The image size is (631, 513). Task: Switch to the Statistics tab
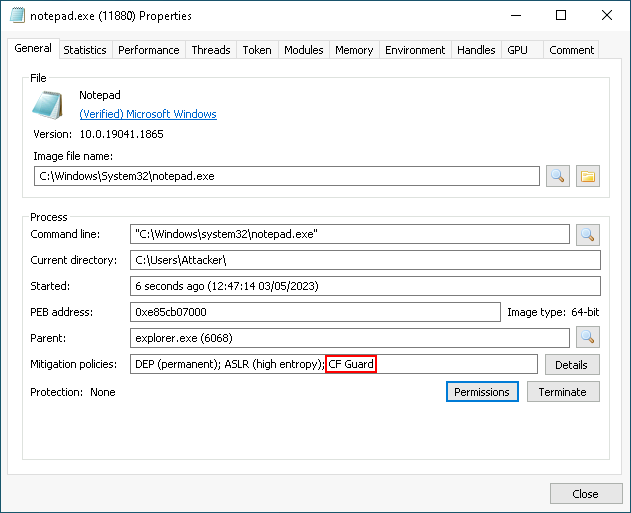point(85,50)
